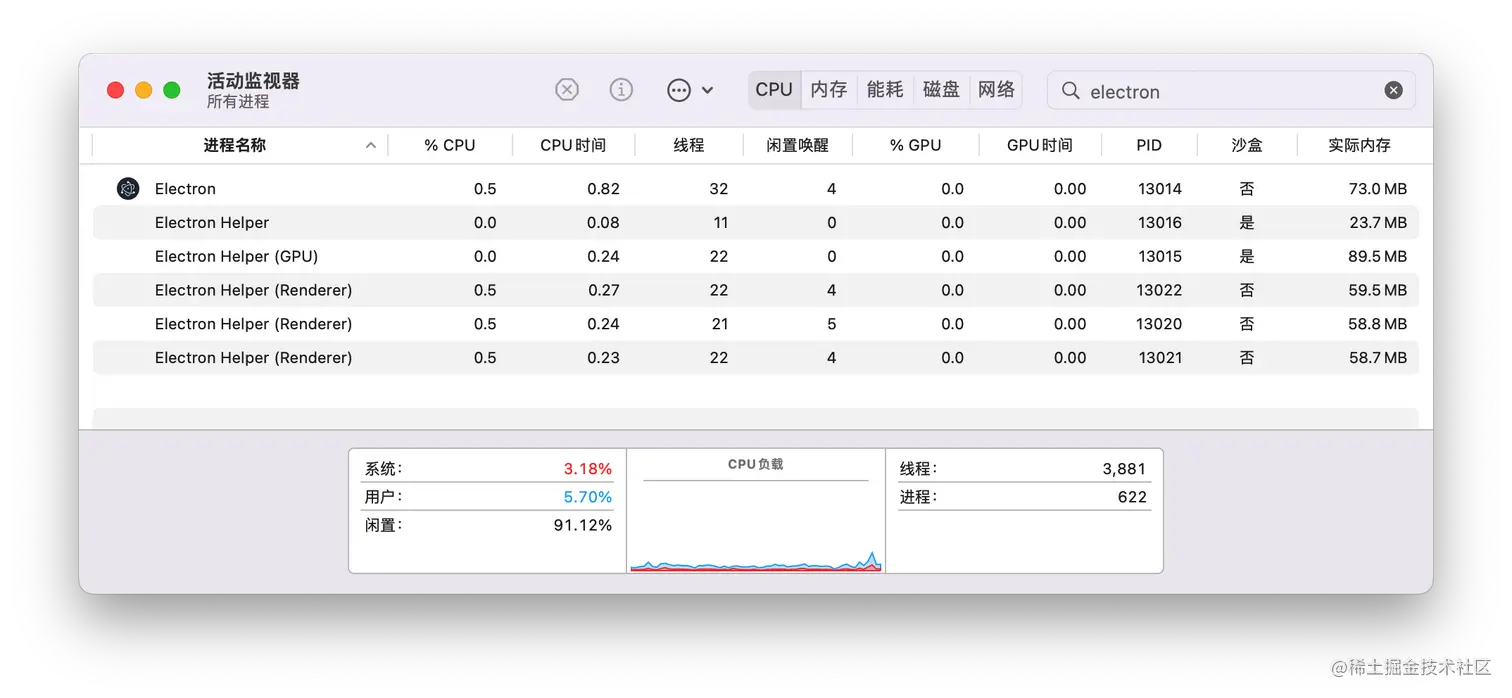
Task: Select Electron Helper (GPU) row
Action: [756, 256]
